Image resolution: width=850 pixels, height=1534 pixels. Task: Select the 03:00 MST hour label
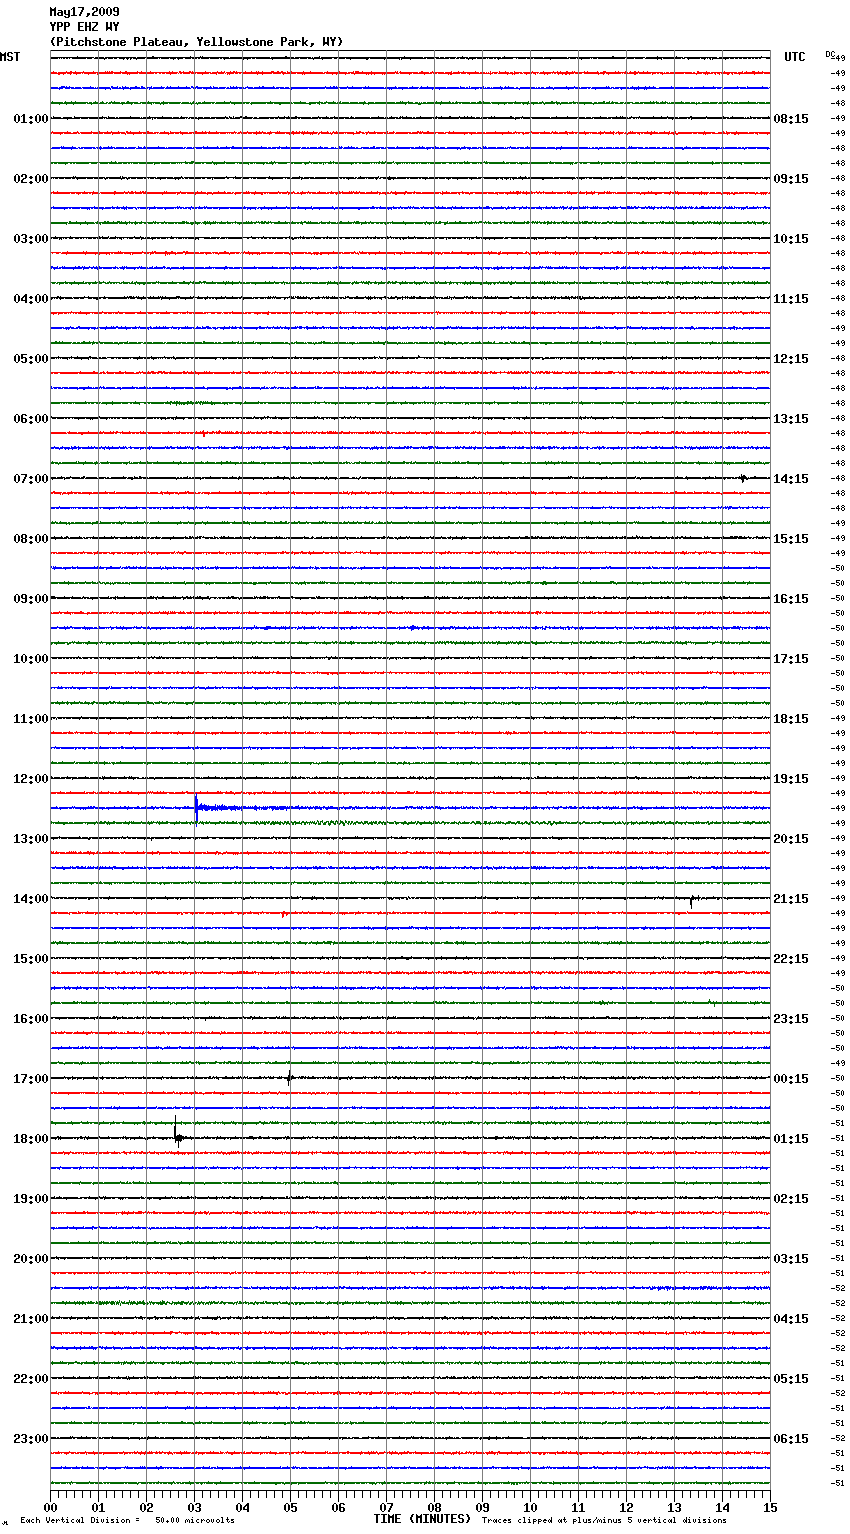pos(31,239)
